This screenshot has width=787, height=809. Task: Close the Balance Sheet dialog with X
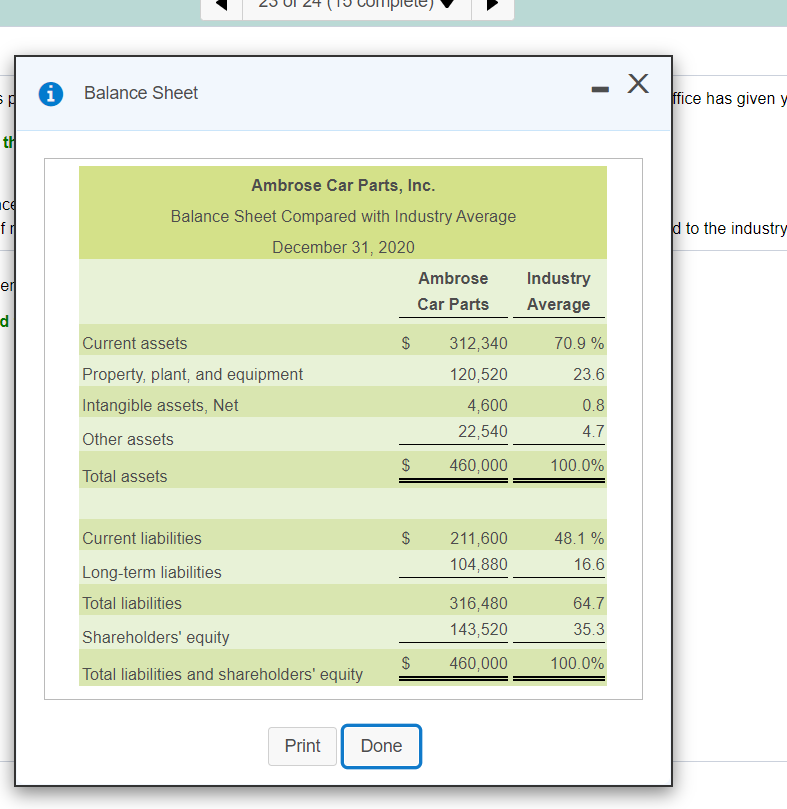click(x=638, y=83)
